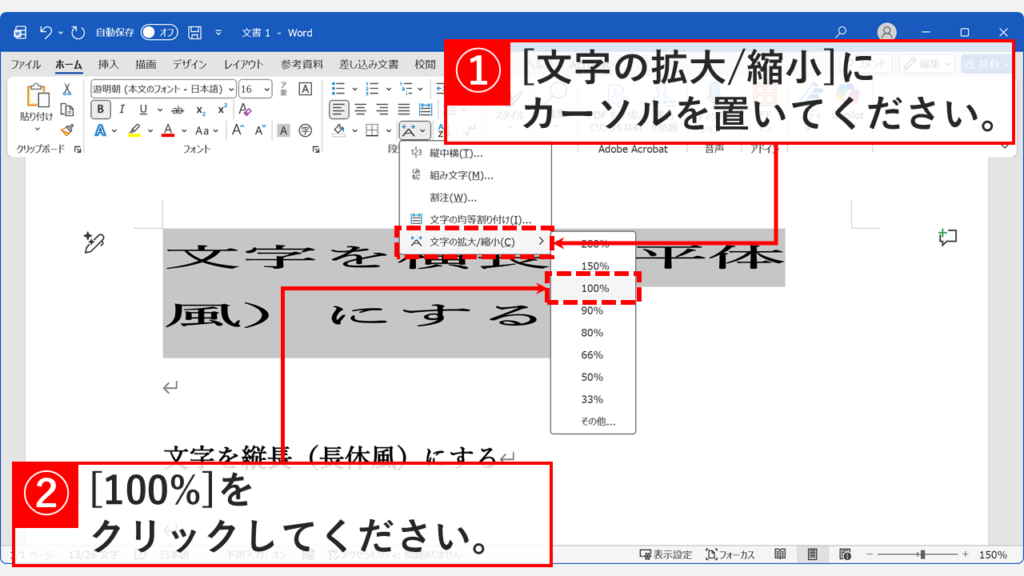This screenshot has height=576, width=1024.
Task: Click the increase font size icon
Action: tap(237, 128)
